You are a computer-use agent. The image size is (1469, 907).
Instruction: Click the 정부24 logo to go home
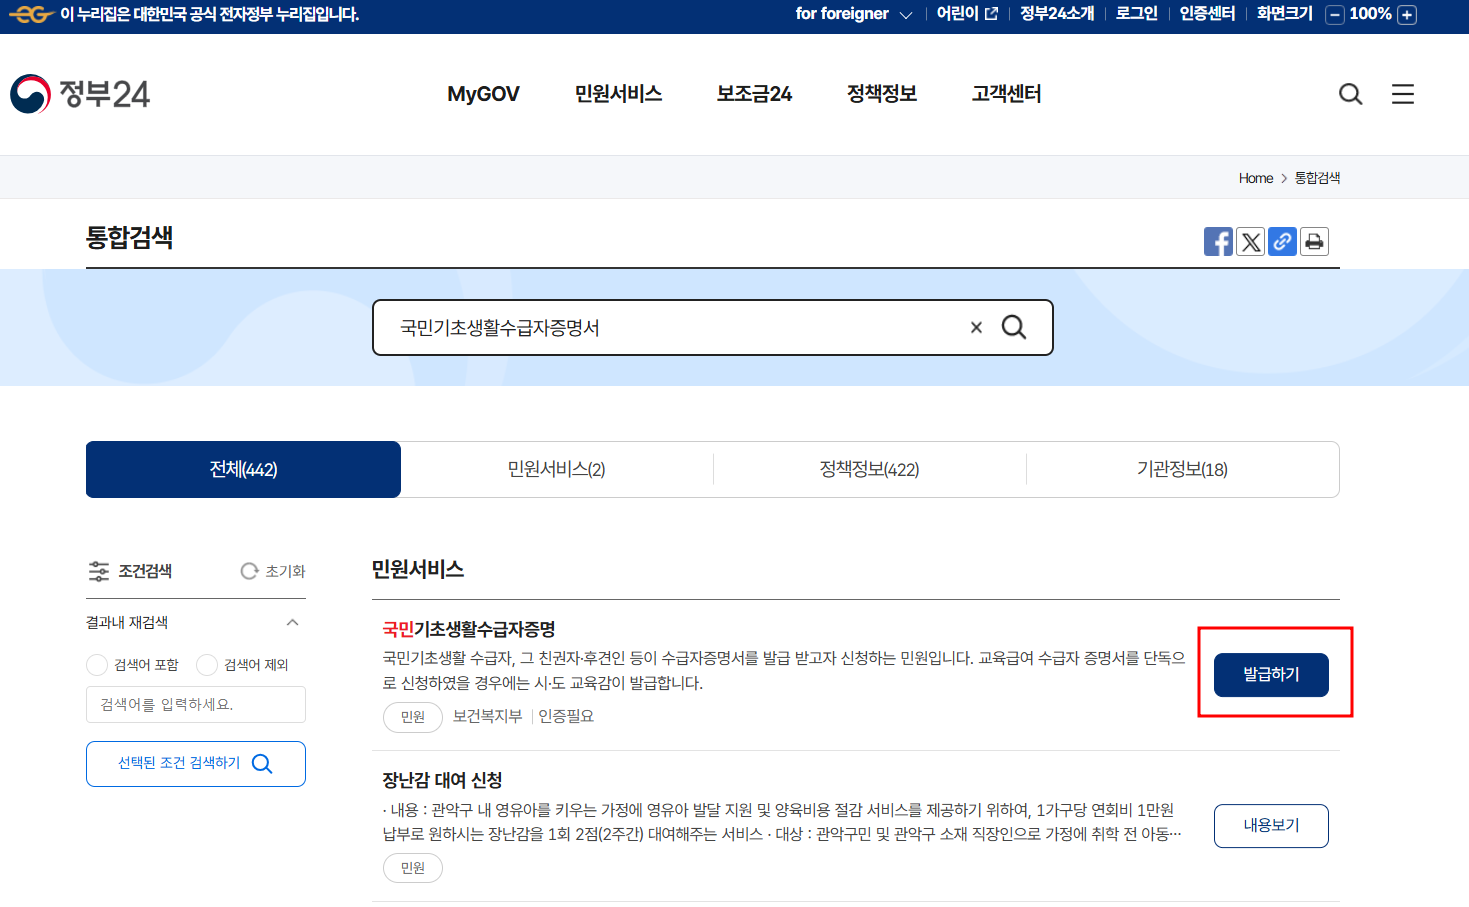pos(80,94)
